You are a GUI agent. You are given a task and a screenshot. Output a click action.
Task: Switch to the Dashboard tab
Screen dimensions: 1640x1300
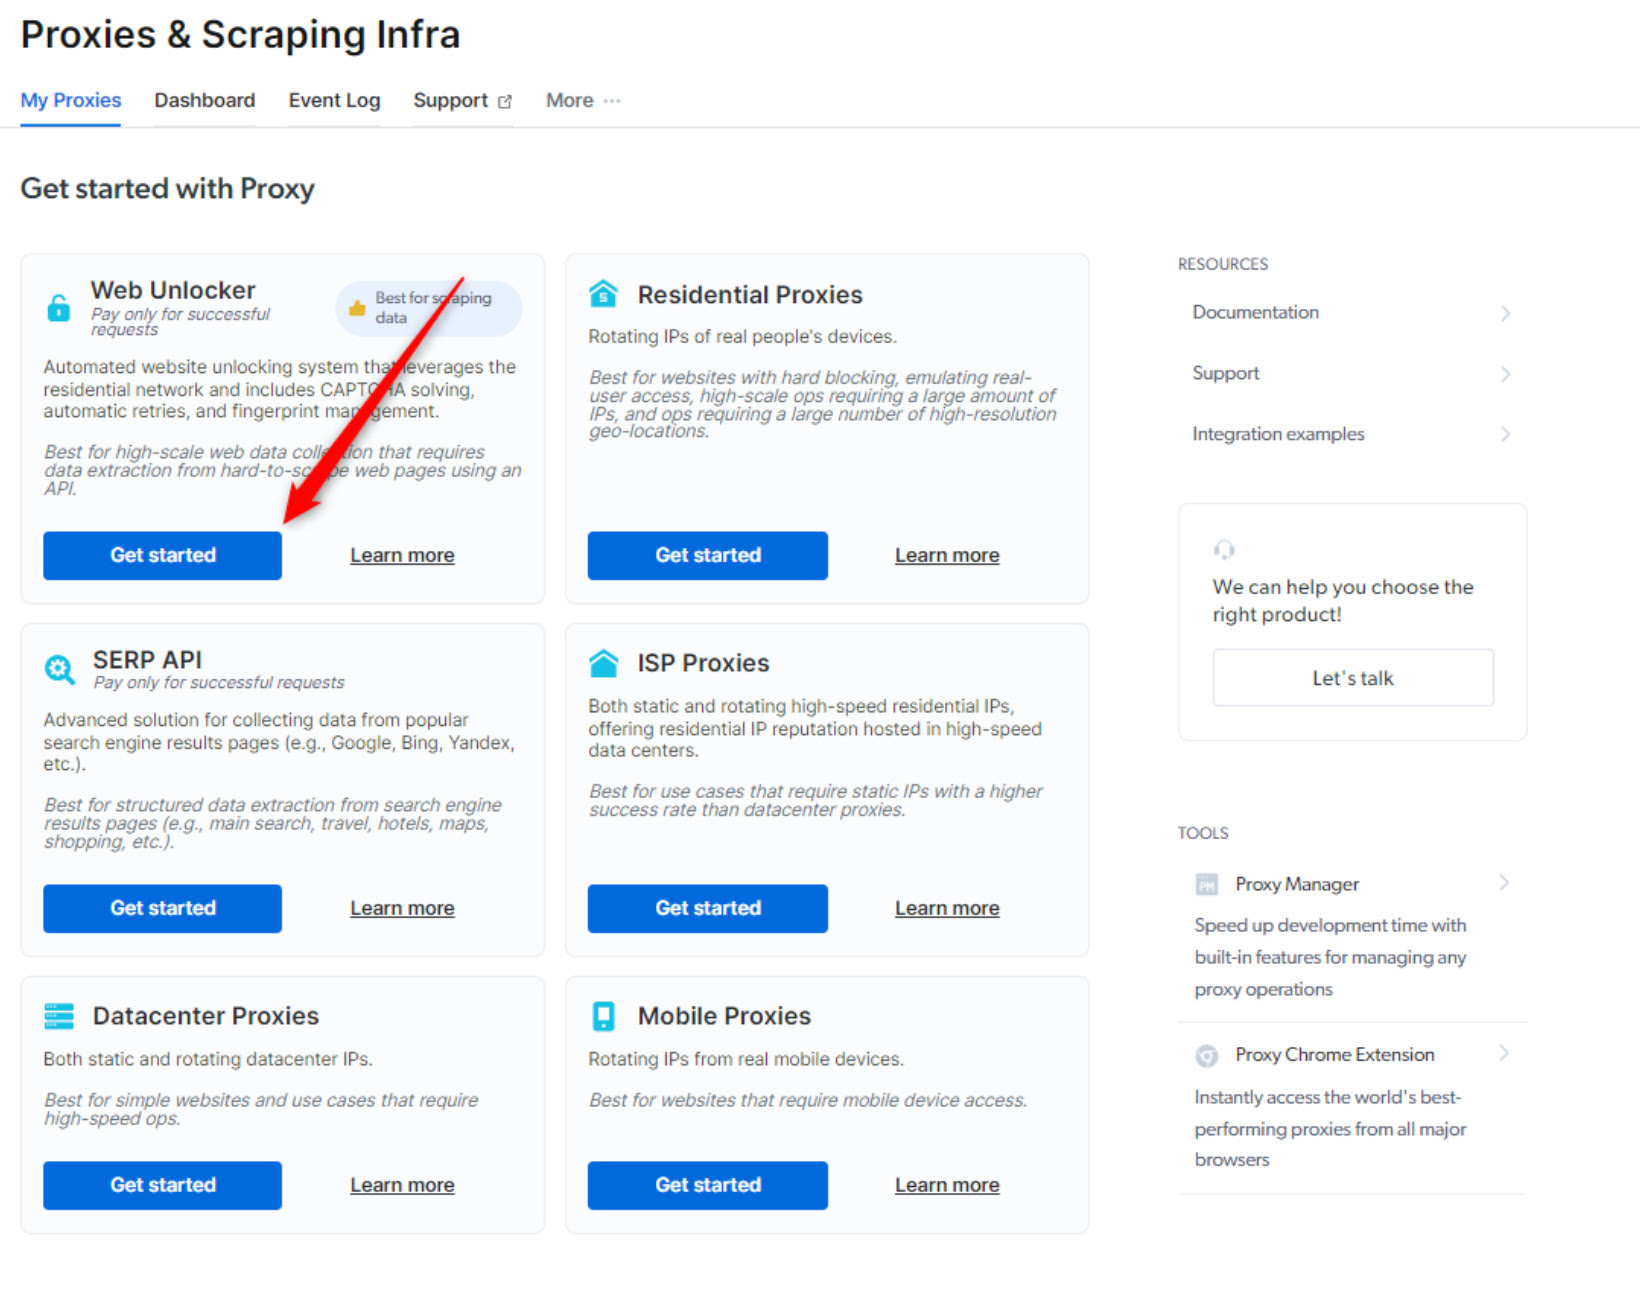click(205, 100)
